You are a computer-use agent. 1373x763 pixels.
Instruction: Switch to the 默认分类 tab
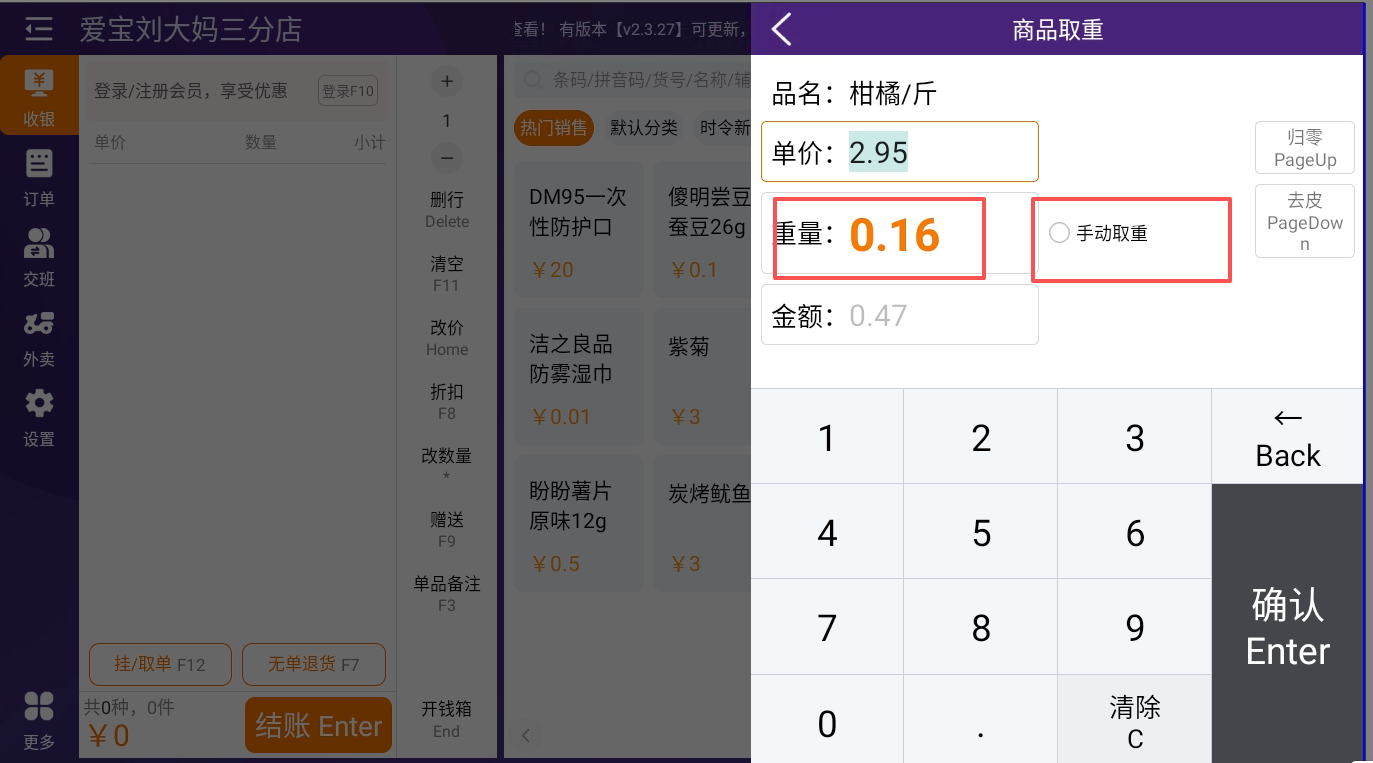(x=644, y=127)
